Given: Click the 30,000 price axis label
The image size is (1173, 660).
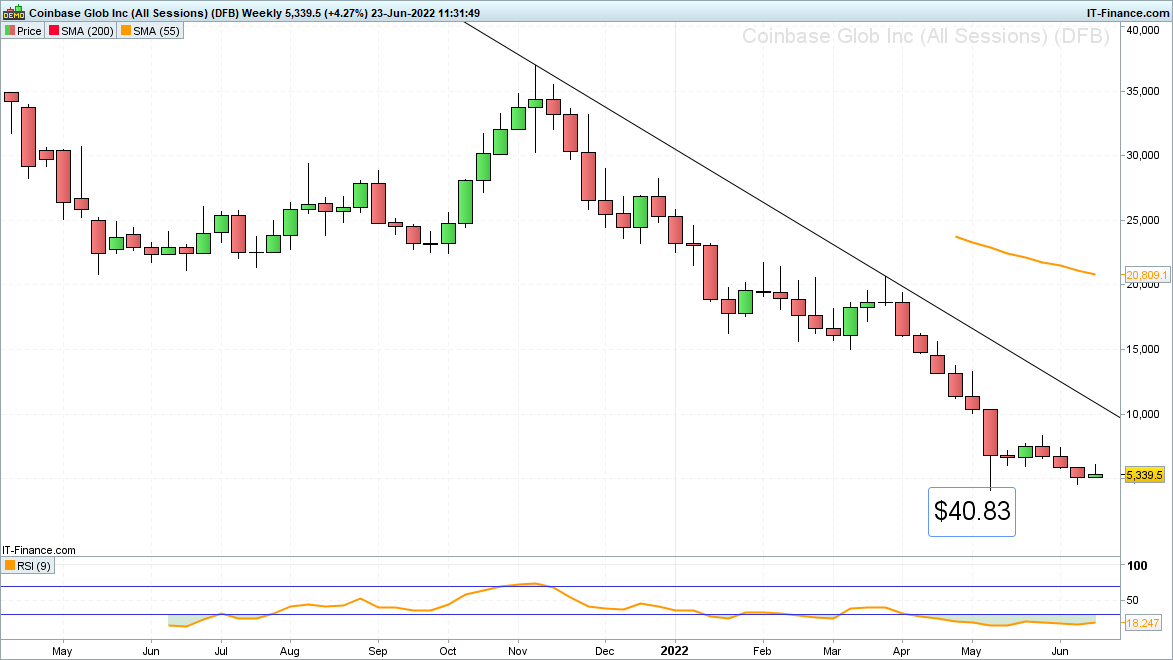Looking at the screenshot, I should tap(1143, 156).
